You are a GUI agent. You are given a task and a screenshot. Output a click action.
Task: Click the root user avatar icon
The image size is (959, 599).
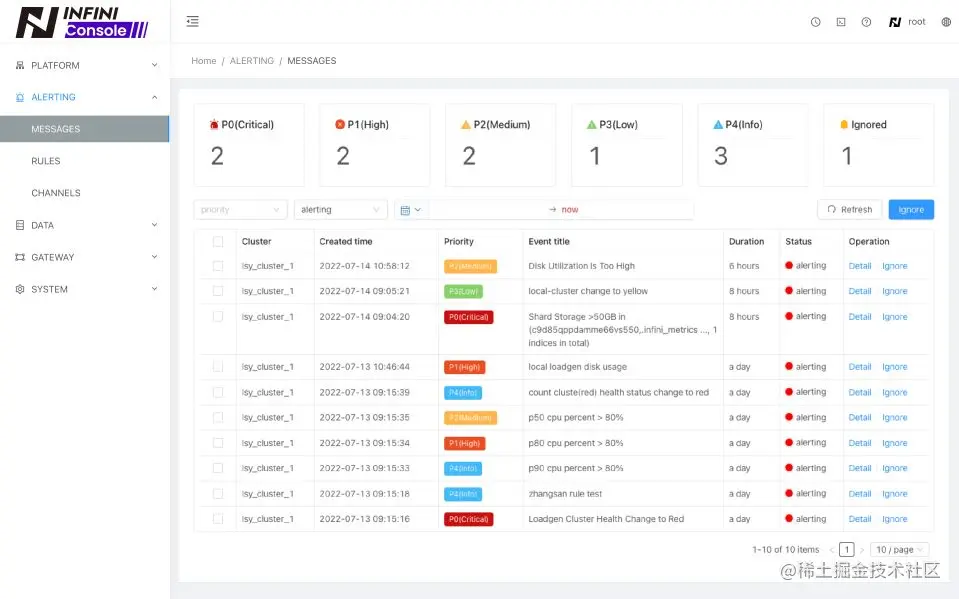895,22
